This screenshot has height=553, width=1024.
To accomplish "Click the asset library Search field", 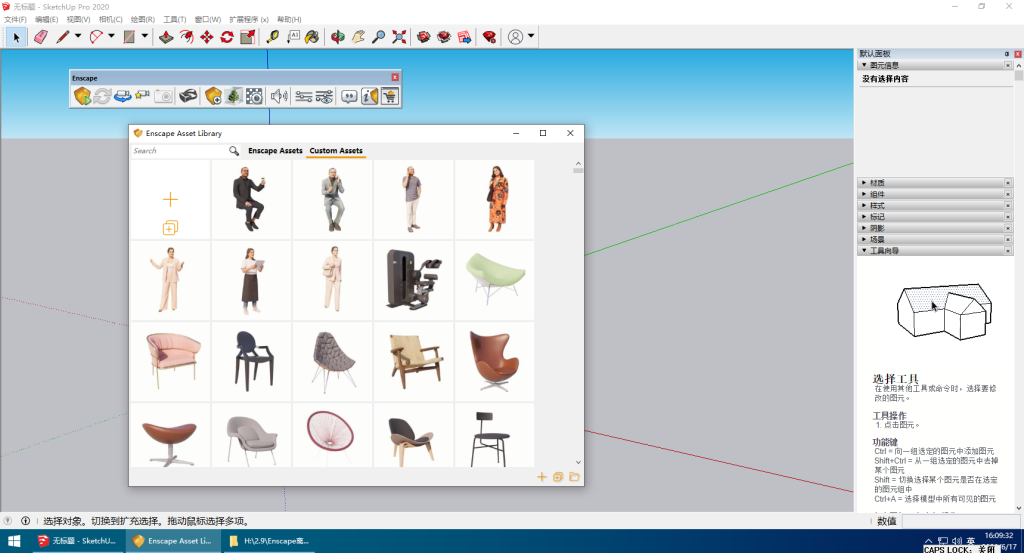I will [180, 151].
